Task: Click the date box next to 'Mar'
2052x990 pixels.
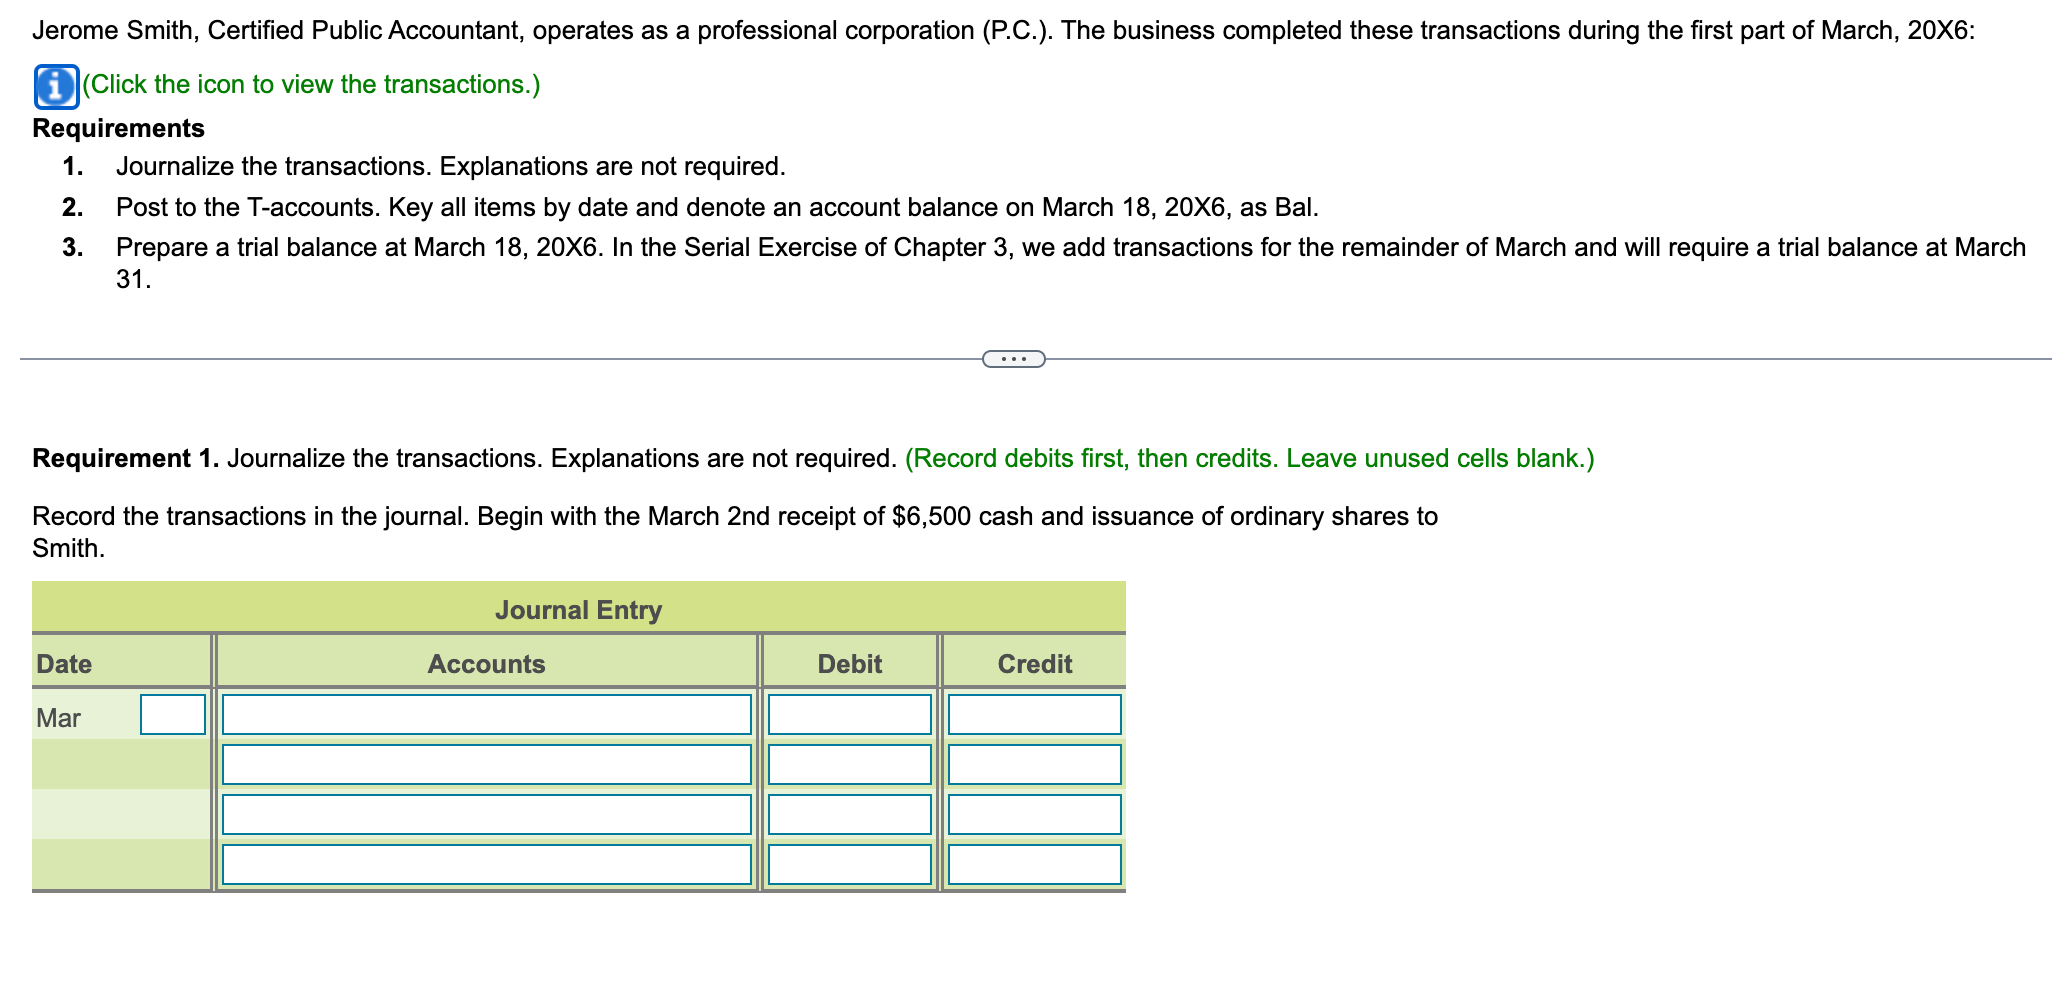Action: click(x=171, y=714)
